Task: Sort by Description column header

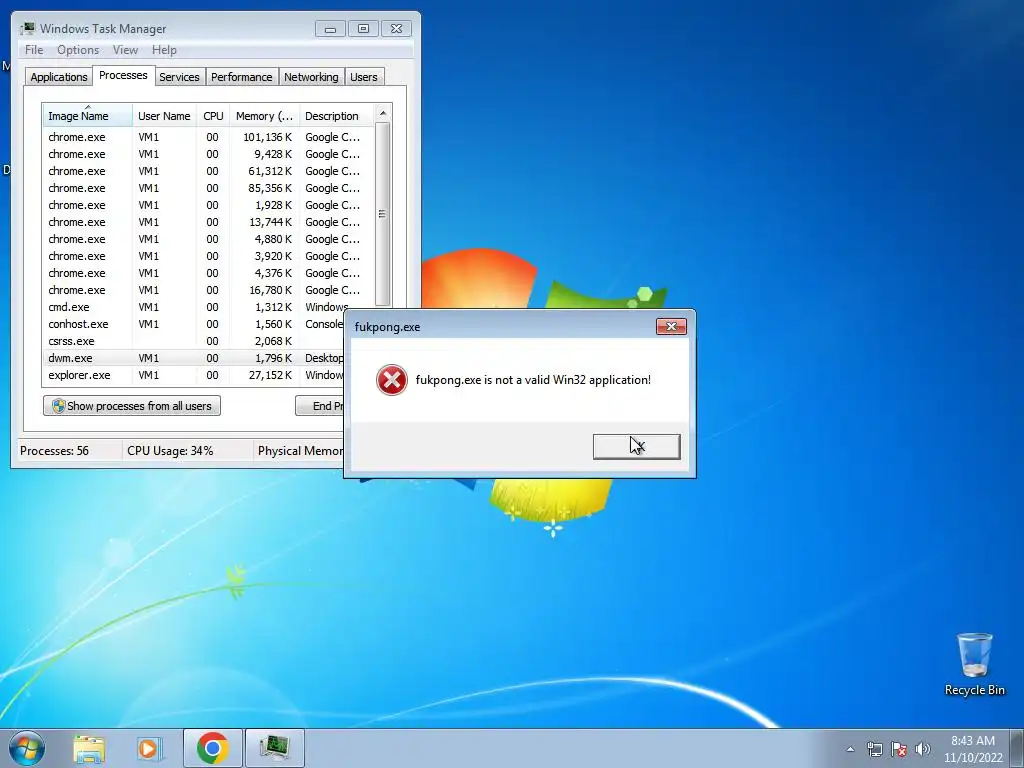Action: pyautogui.click(x=336, y=116)
